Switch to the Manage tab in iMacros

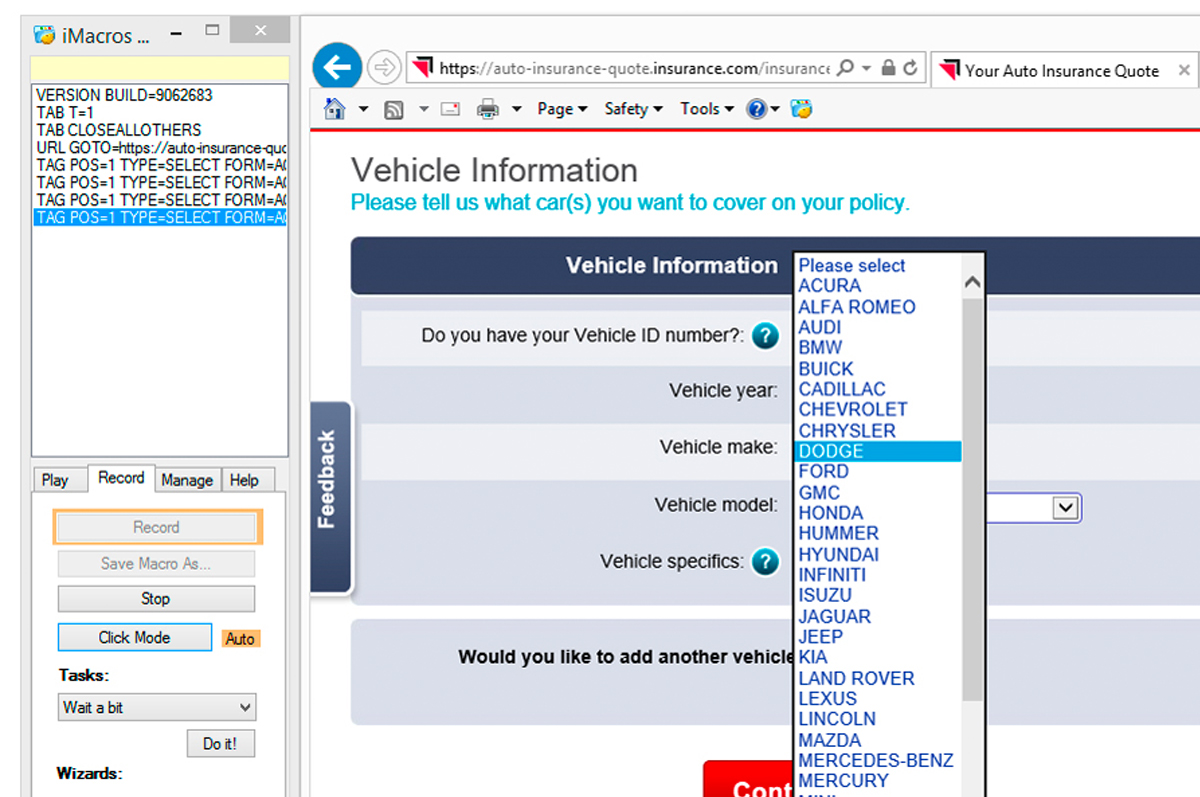click(x=187, y=480)
